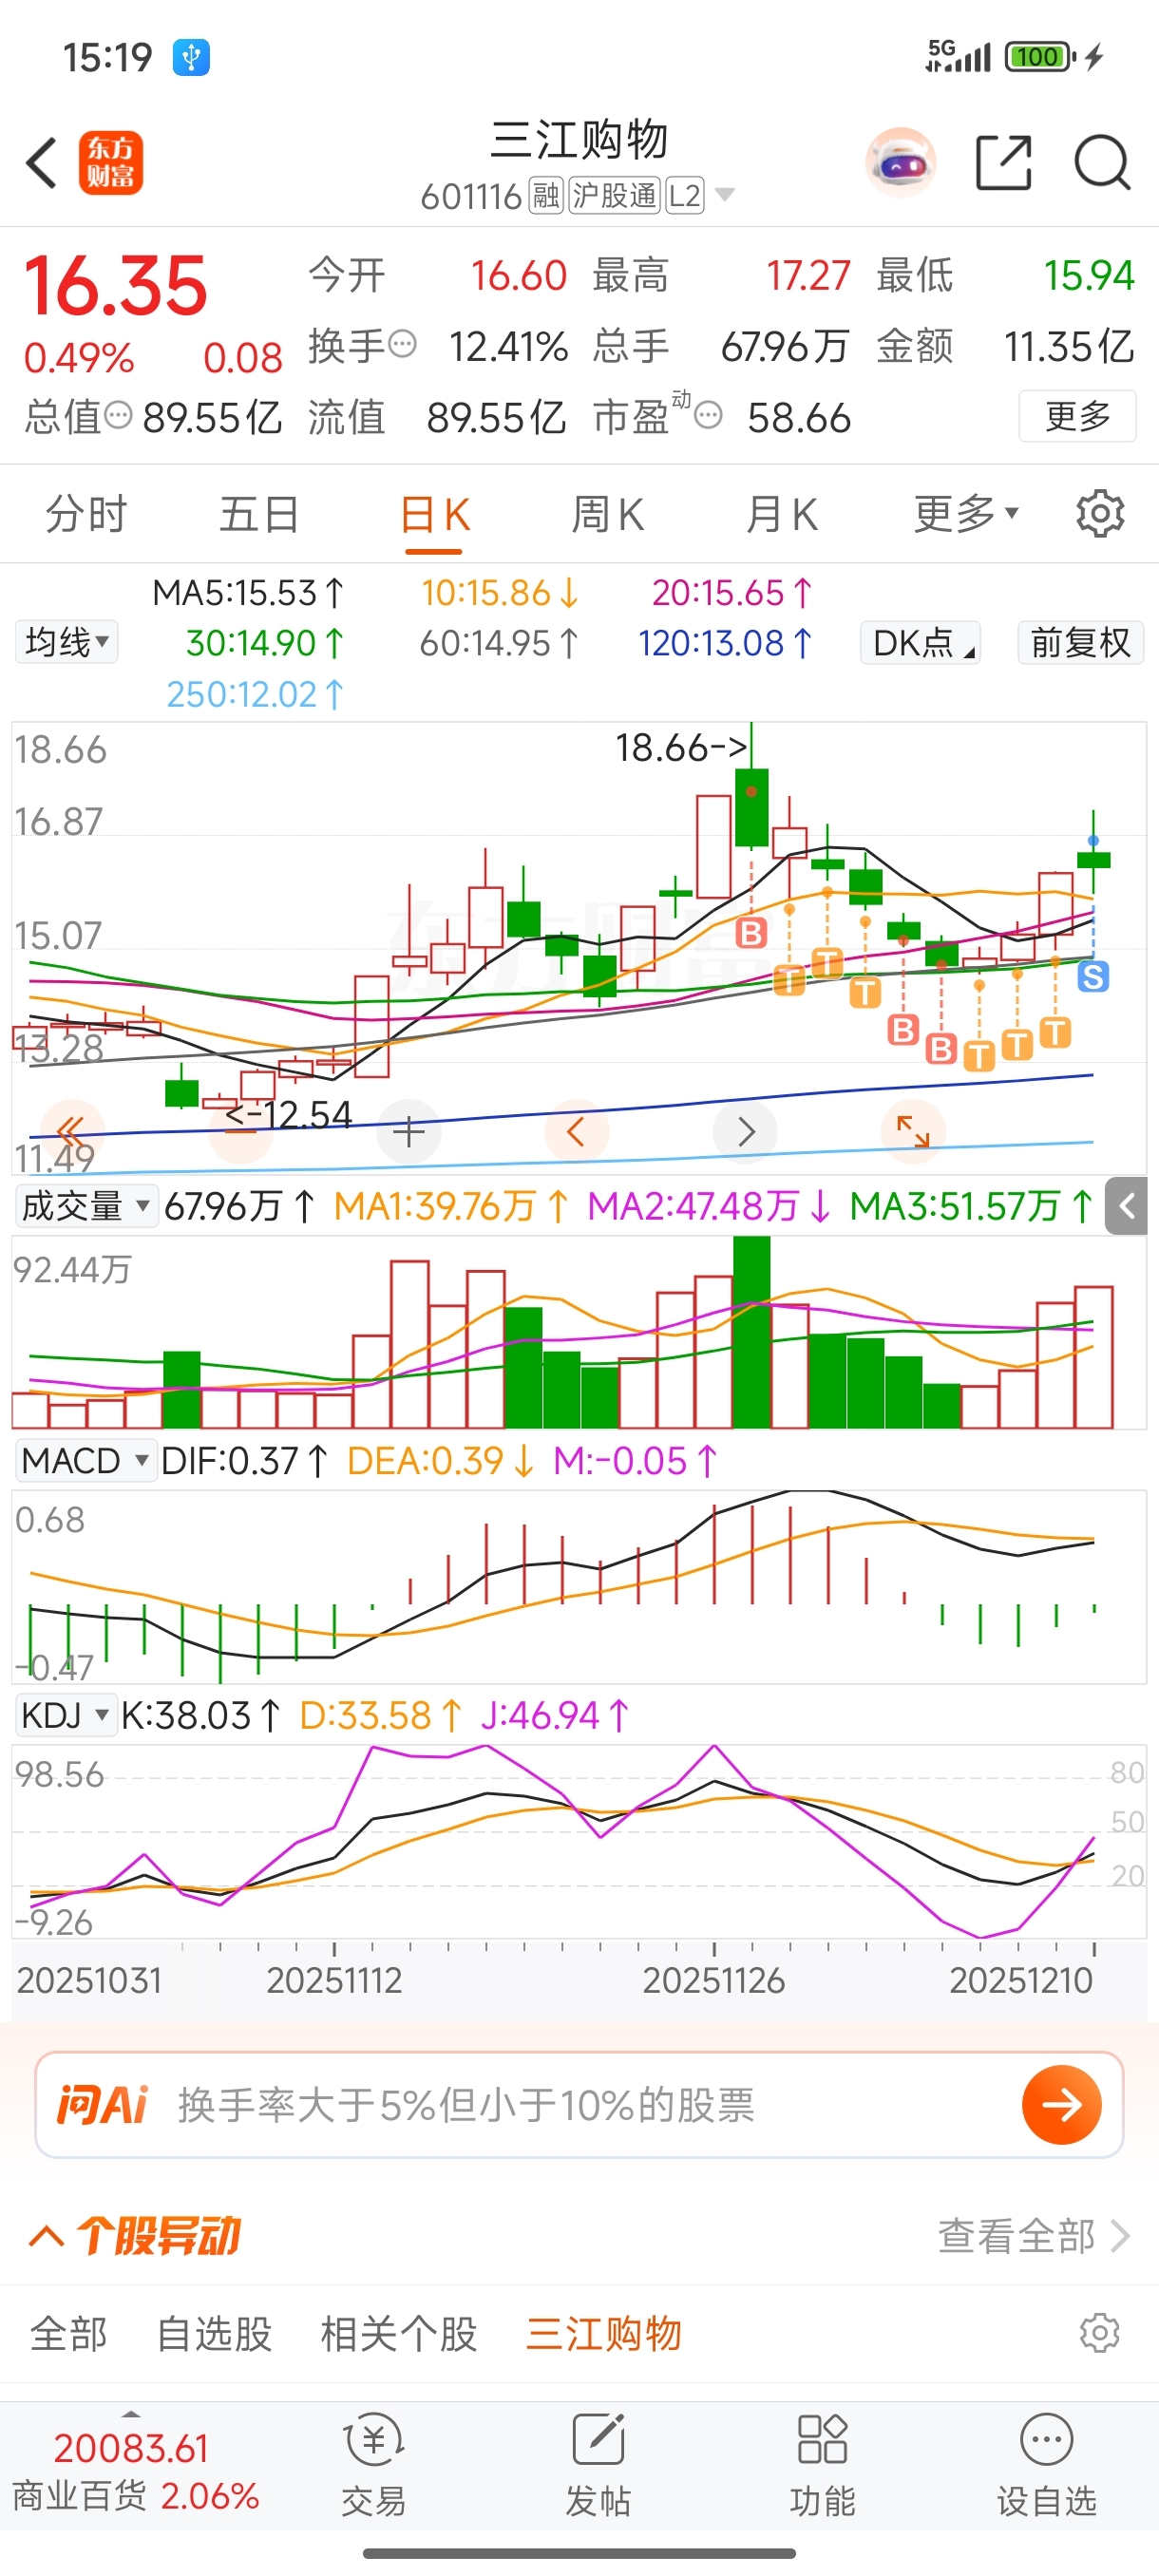Switch to 分时 tab
The height and width of the screenshot is (2576, 1159).
point(86,514)
